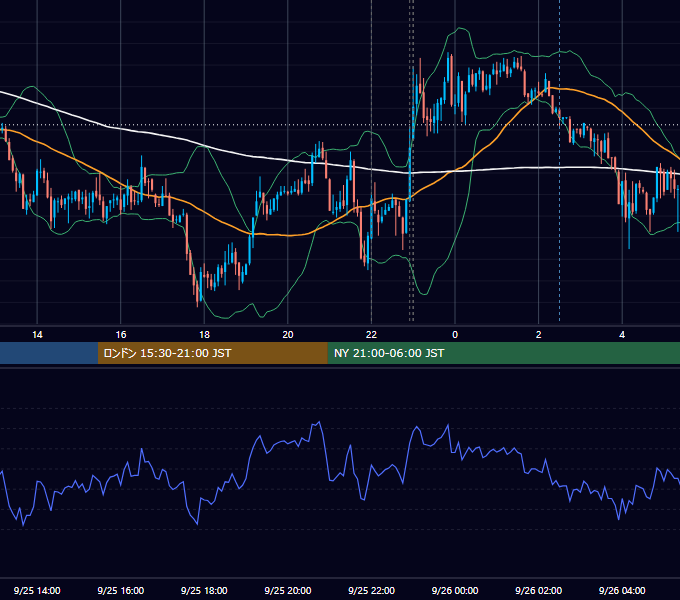Click the hour label 18 on the price chart axis
This screenshot has width=680, height=600.
click(204, 335)
